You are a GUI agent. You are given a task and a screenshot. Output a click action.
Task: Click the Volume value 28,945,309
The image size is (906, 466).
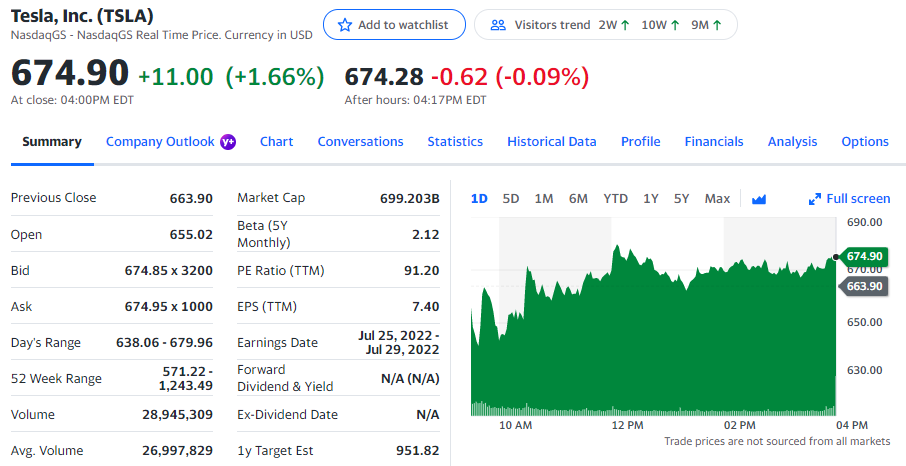(177, 415)
